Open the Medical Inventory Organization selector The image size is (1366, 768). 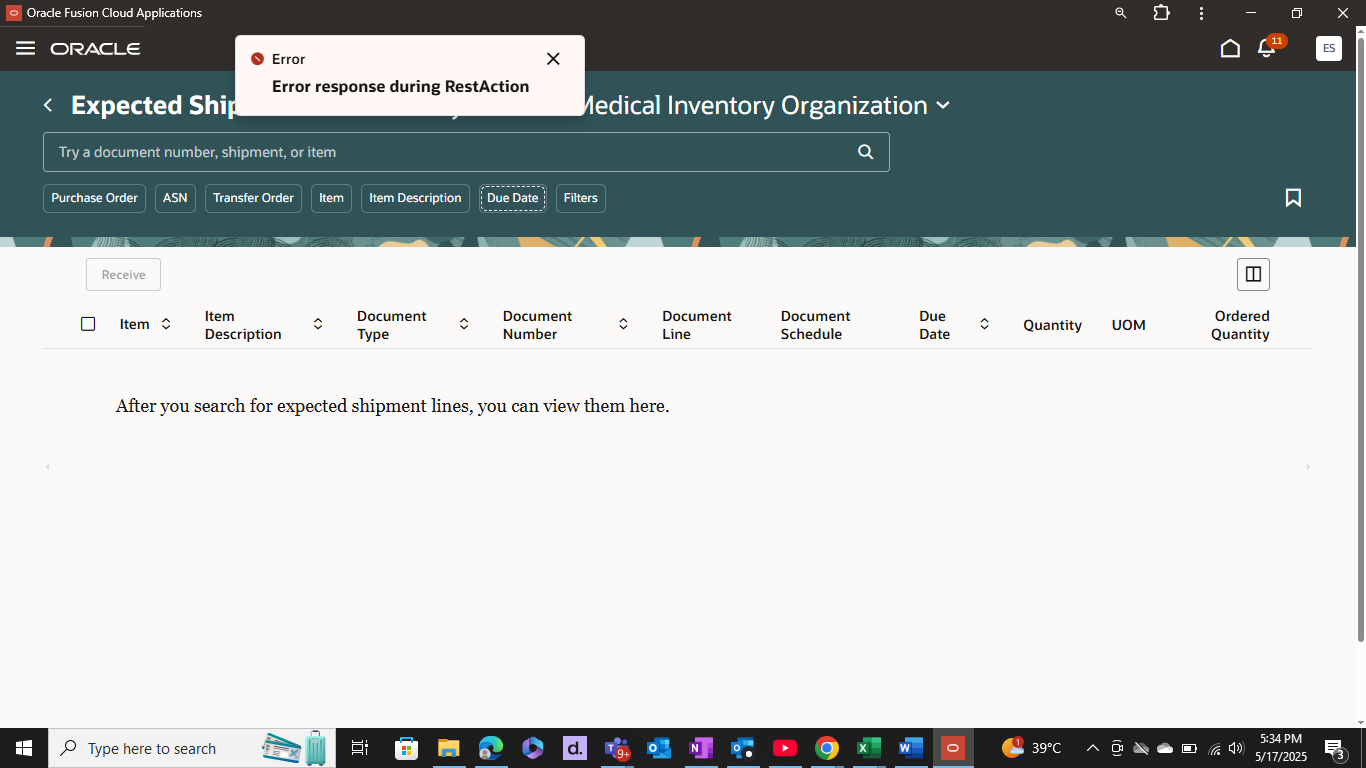(942, 105)
